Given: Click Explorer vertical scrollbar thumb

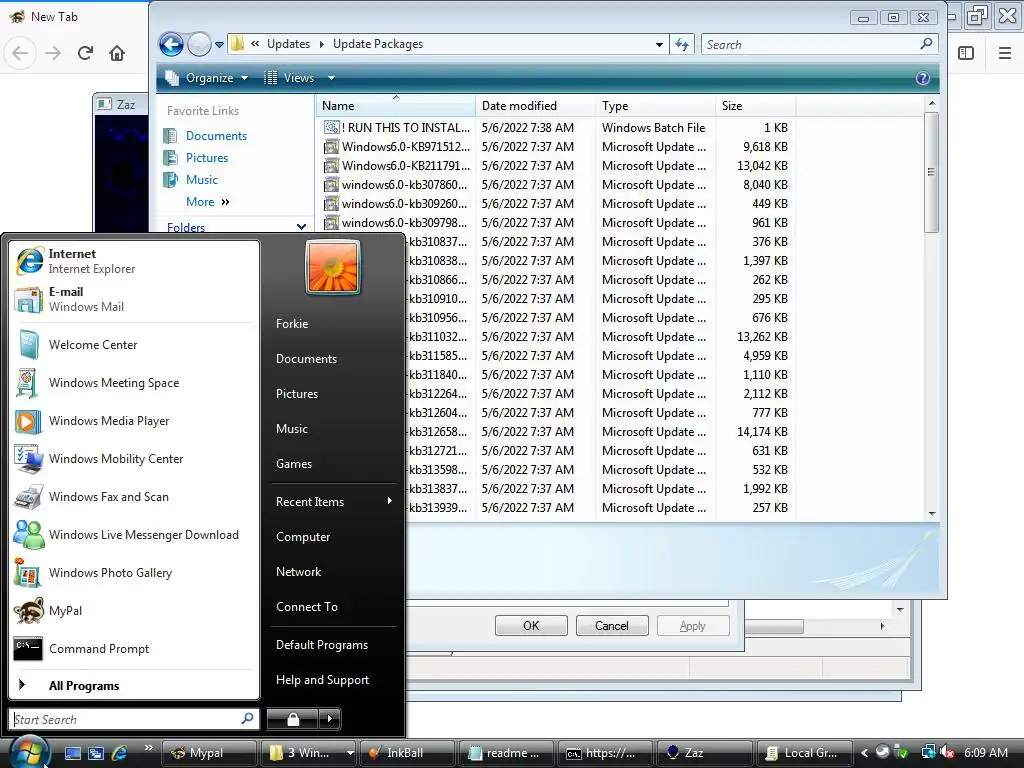Looking at the screenshot, I should click(x=931, y=172).
